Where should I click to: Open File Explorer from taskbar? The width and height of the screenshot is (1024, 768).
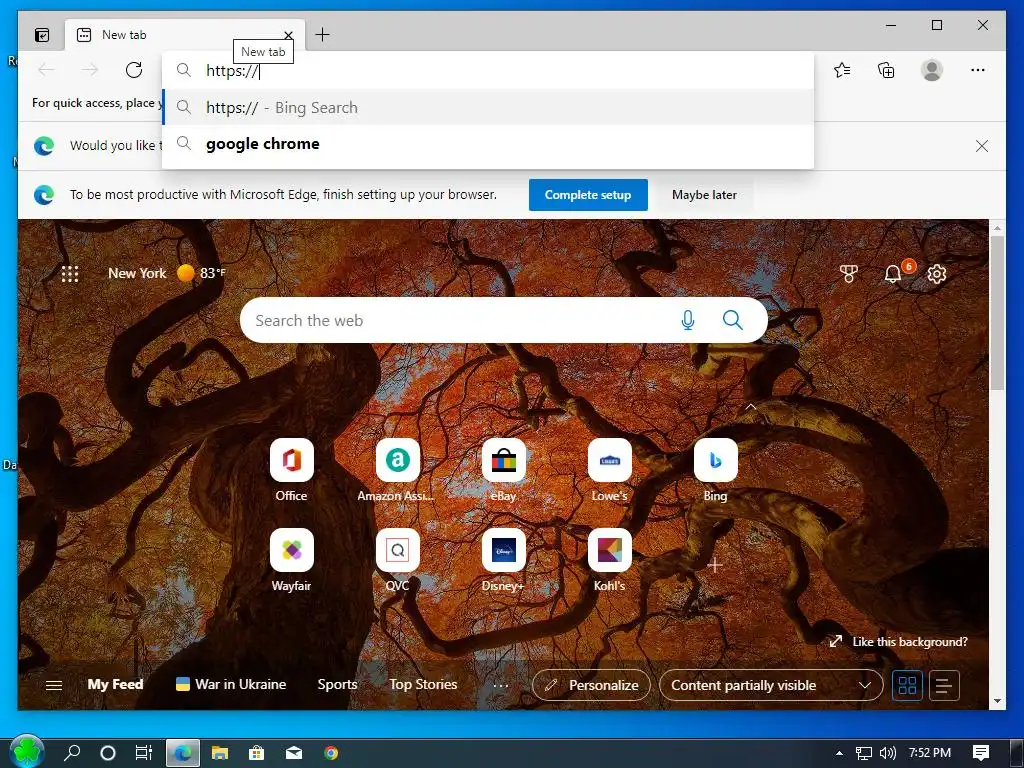[220, 753]
